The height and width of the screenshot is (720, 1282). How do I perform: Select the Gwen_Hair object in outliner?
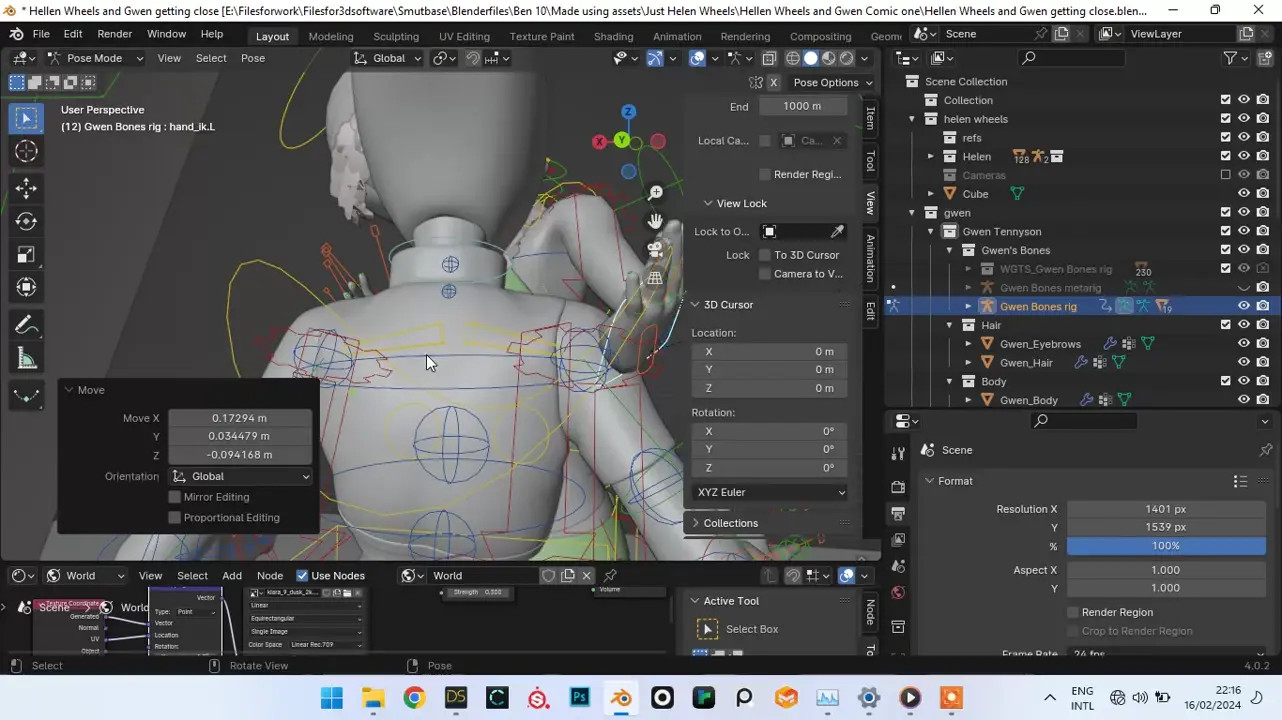pyautogui.click(x=1026, y=362)
